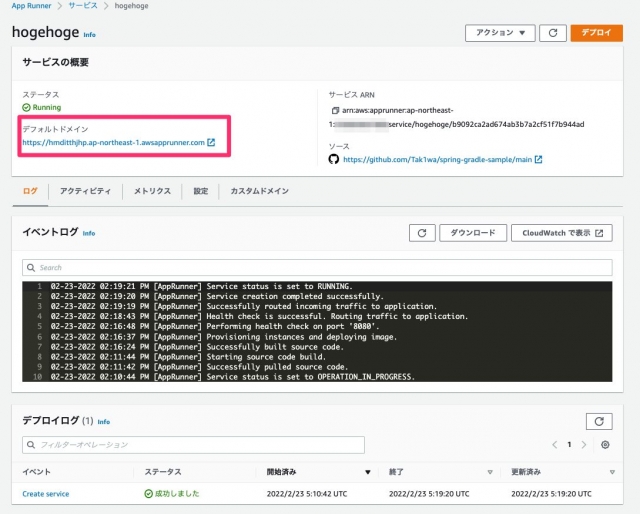The height and width of the screenshot is (514, 640).
Task: Open the default domain awsapprunner.com URL
Action: pyautogui.click(x=113, y=142)
